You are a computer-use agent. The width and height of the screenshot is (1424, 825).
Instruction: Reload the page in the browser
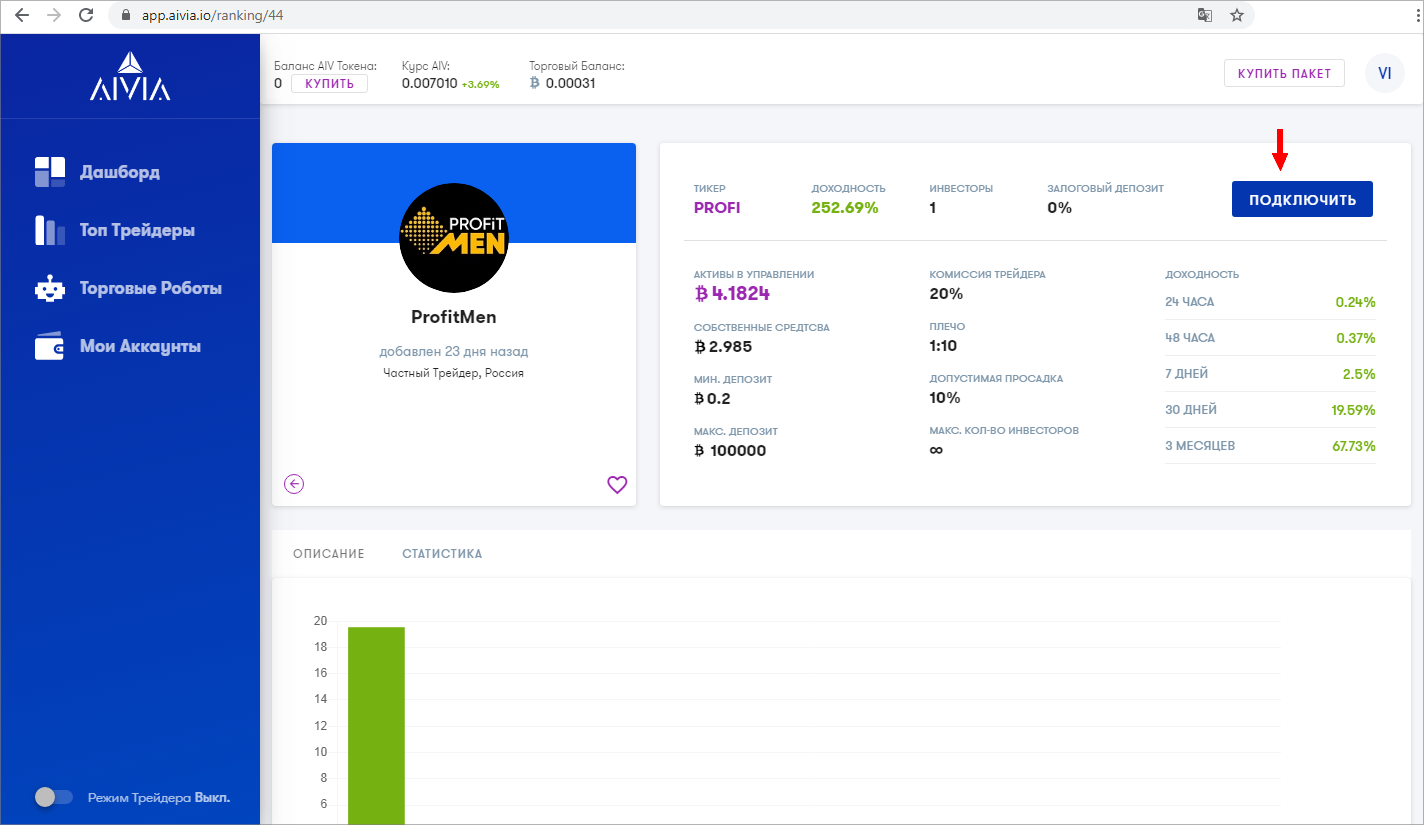click(86, 15)
